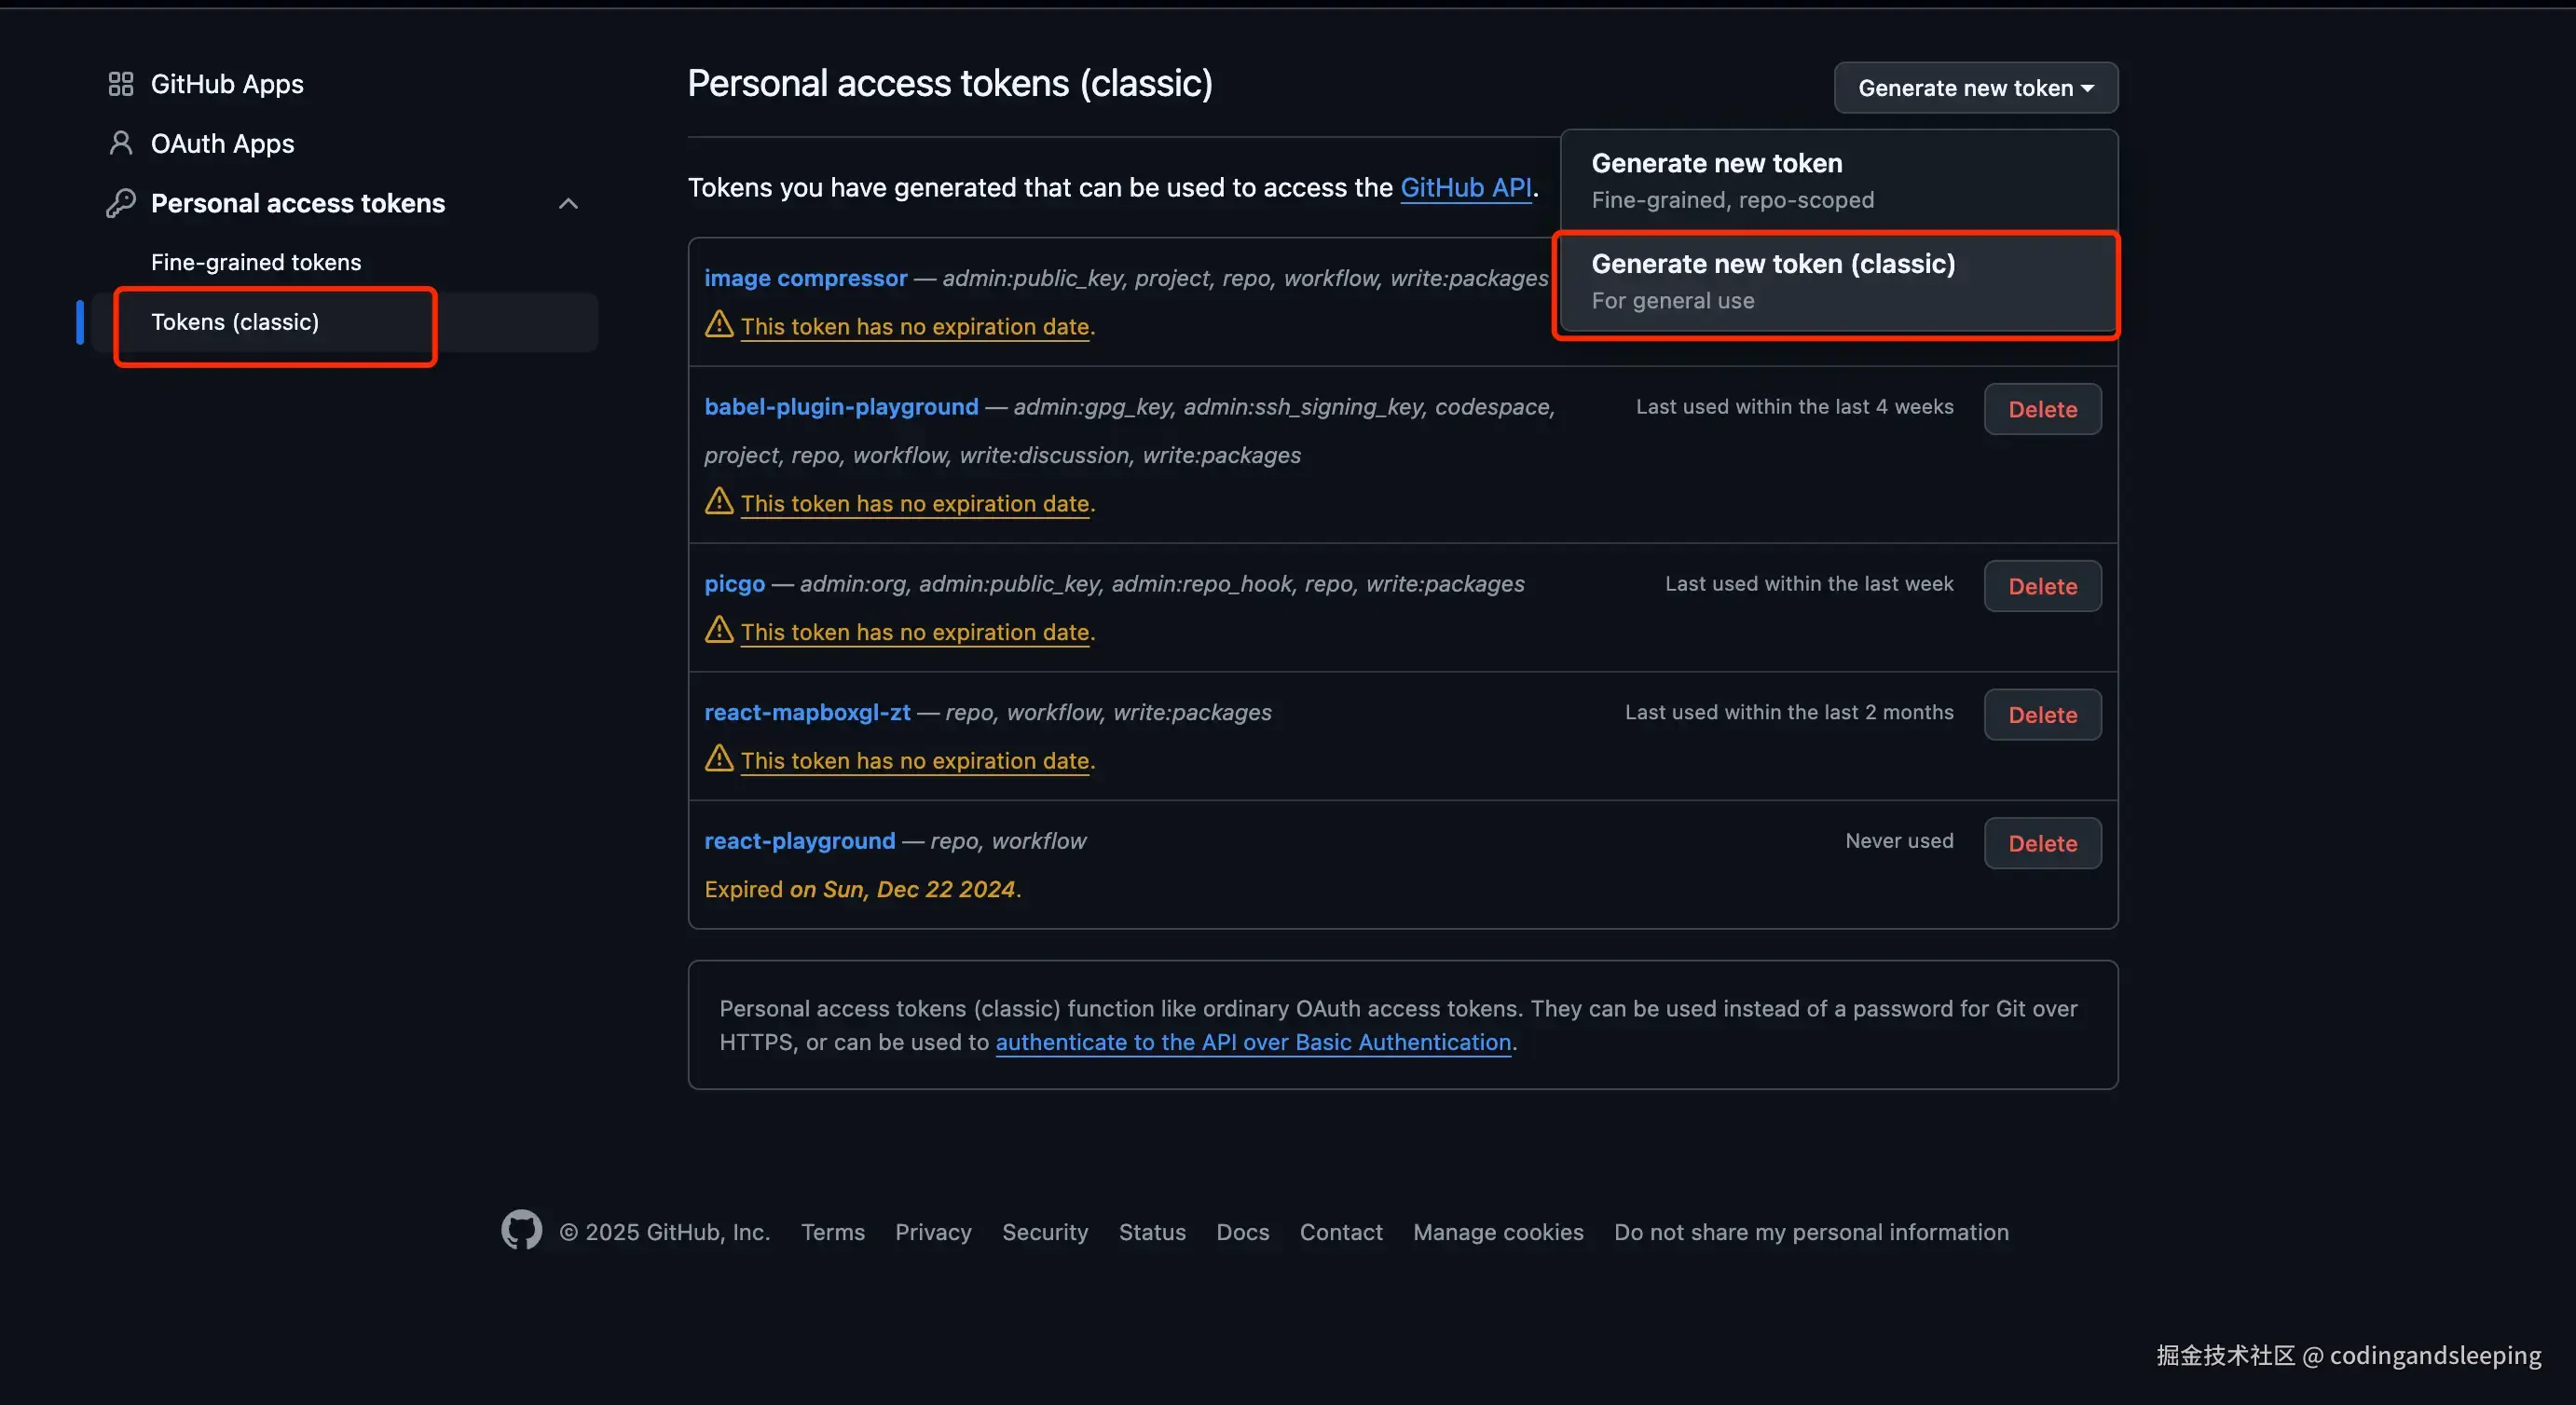
Task: Click the Personal access tokens (classic) heading
Action: point(950,83)
